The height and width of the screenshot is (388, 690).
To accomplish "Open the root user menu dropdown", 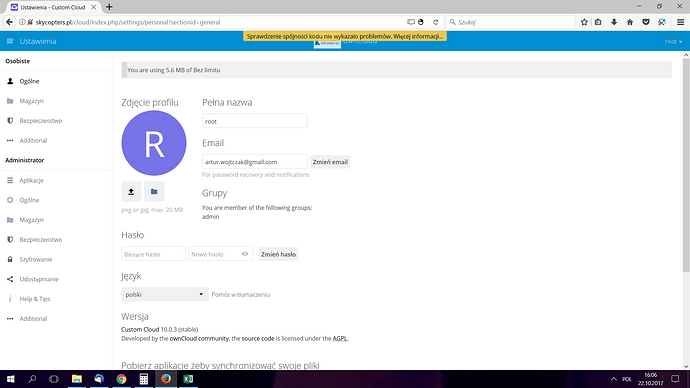I will [673, 41].
